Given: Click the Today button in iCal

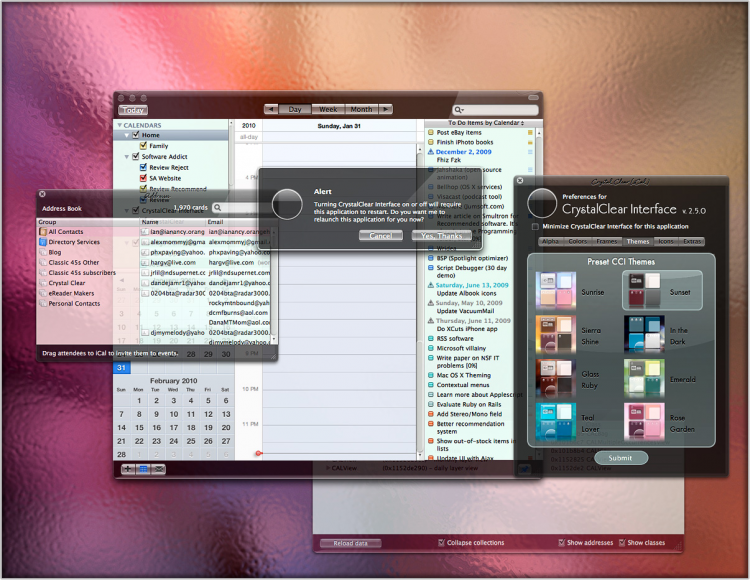Looking at the screenshot, I should click(133, 110).
